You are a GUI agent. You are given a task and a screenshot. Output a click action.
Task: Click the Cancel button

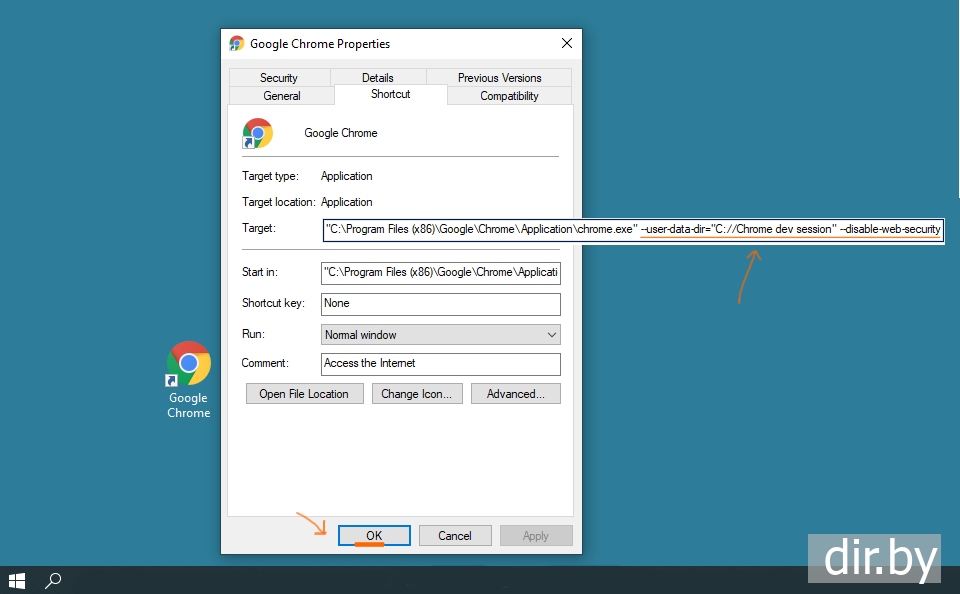click(455, 536)
